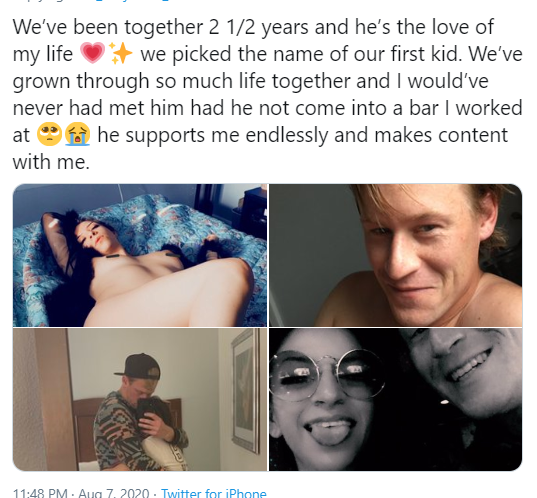The width and height of the screenshot is (537, 498).
Task: Open photo of smiling blond man
Action: [x=396, y=255]
